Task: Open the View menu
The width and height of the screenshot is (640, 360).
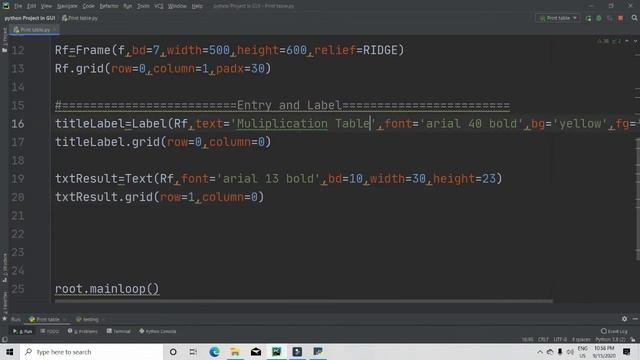Action: 46,6
